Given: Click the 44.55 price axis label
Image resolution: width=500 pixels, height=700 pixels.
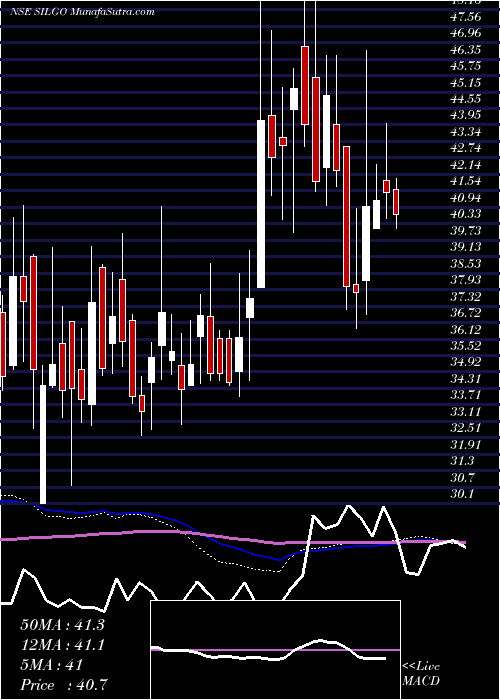Looking at the screenshot, I should pos(466,99).
